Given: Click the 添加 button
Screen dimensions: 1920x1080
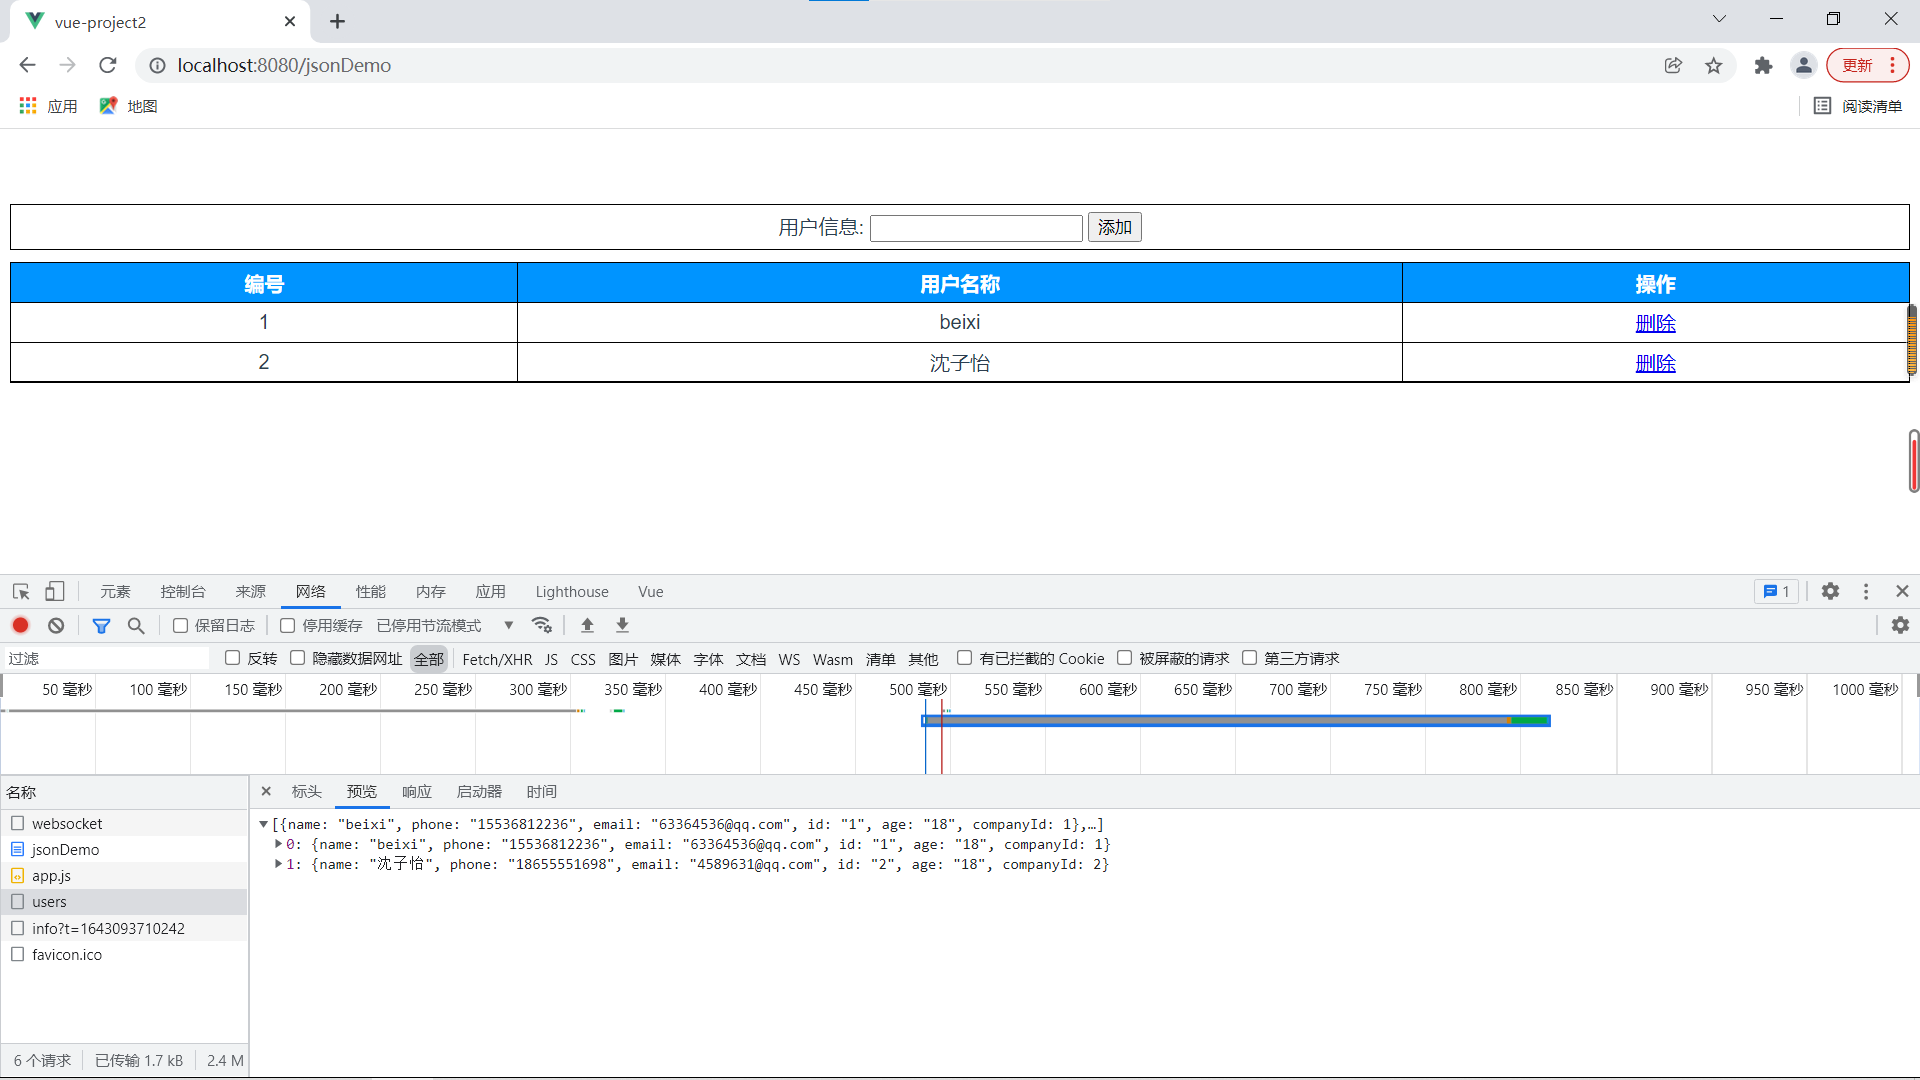Looking at the screenshot, I should 1114,227.
